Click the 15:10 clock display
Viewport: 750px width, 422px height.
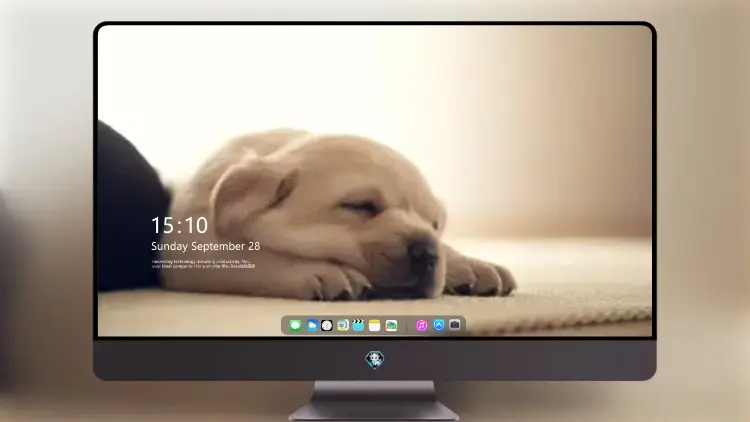point(179,225)
